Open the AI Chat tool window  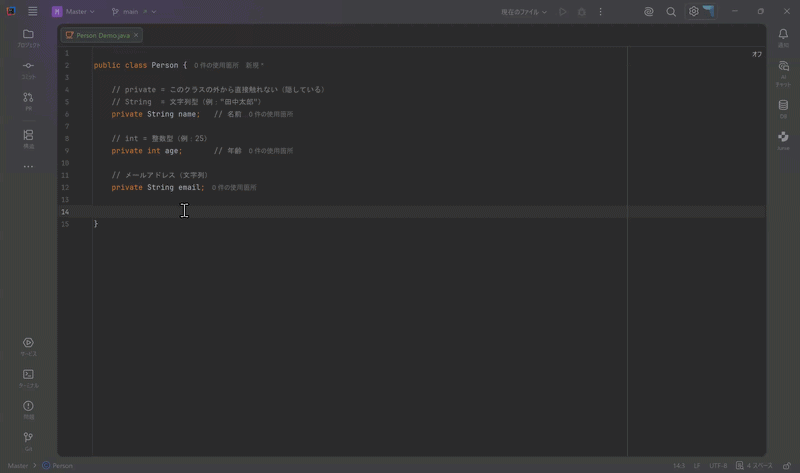(783, 73)
